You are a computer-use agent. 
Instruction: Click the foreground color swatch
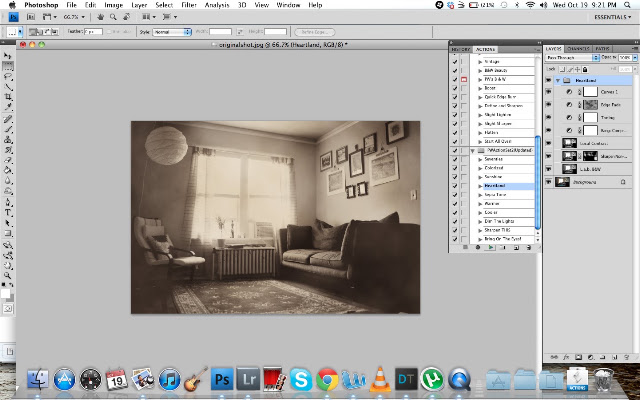coord(5,294)
